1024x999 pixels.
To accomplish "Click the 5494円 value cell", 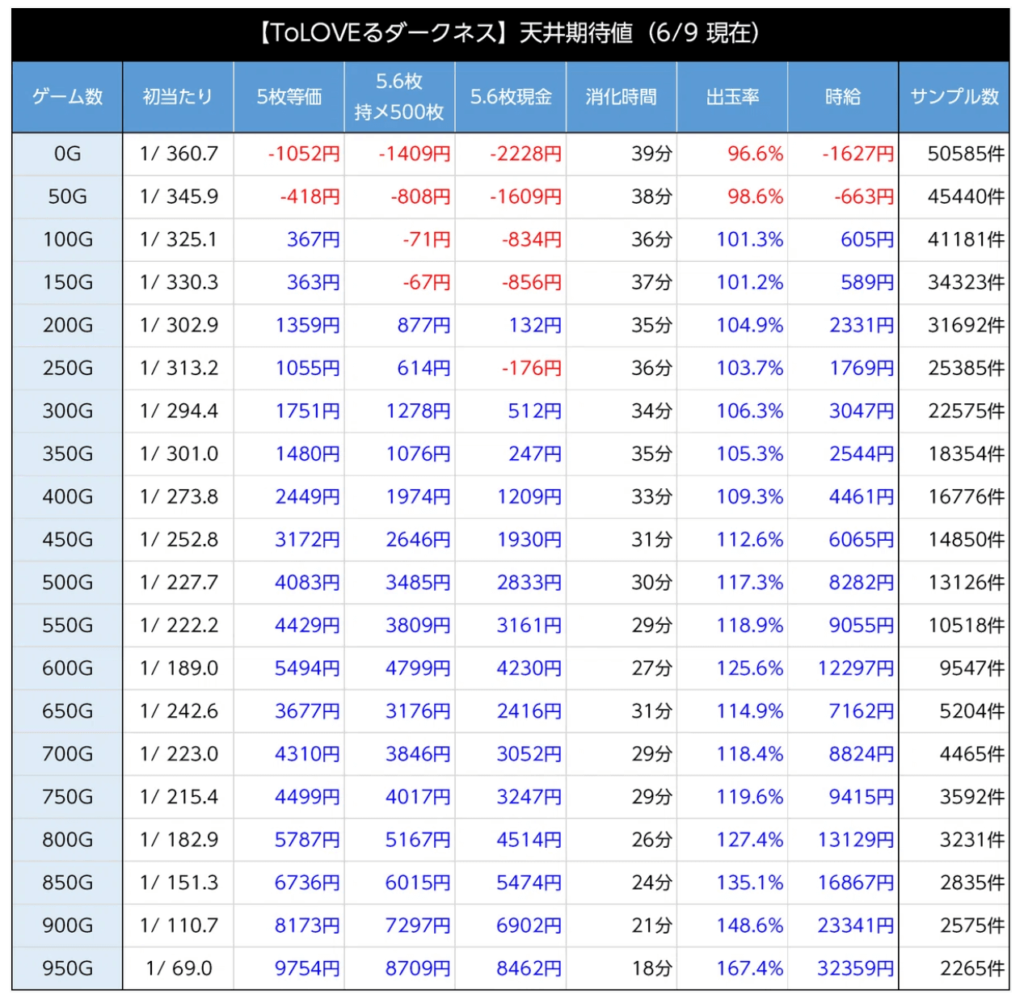I will point(289,668).
